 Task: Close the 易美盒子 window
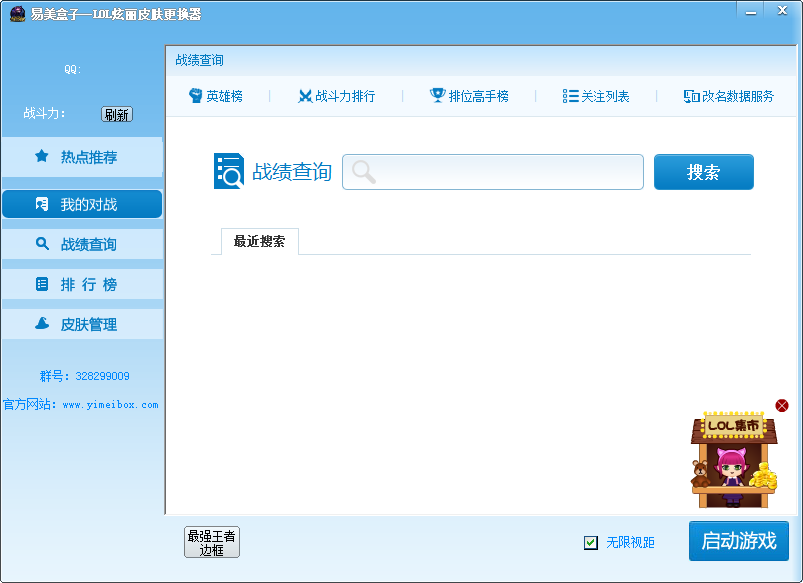[x=782, y=10]
